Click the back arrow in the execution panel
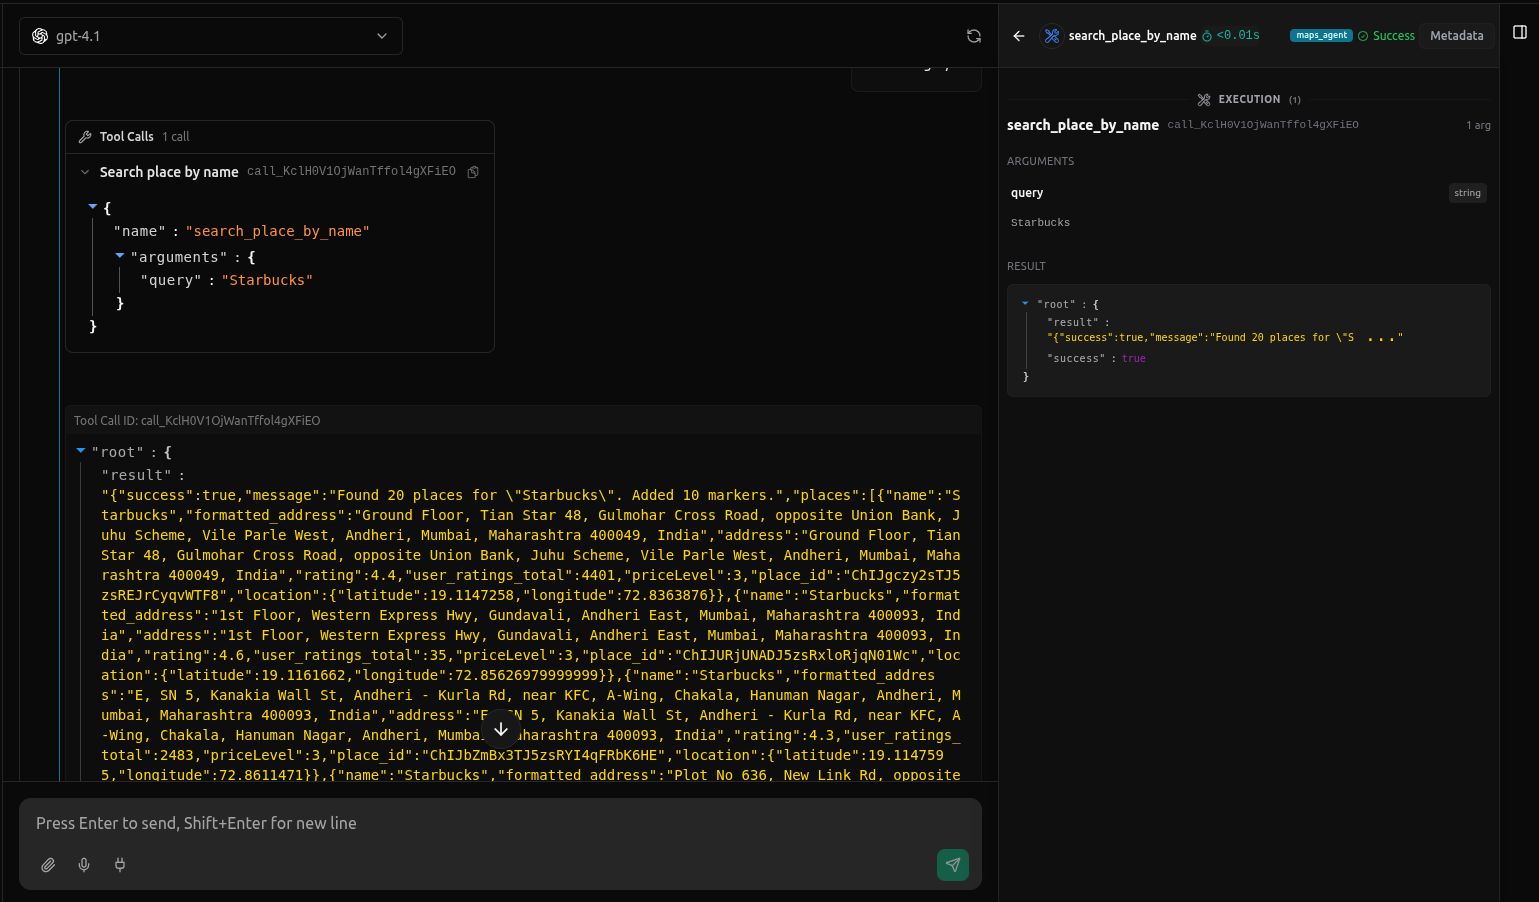Screen dimensions: 1539x902 coord(1018,35)
